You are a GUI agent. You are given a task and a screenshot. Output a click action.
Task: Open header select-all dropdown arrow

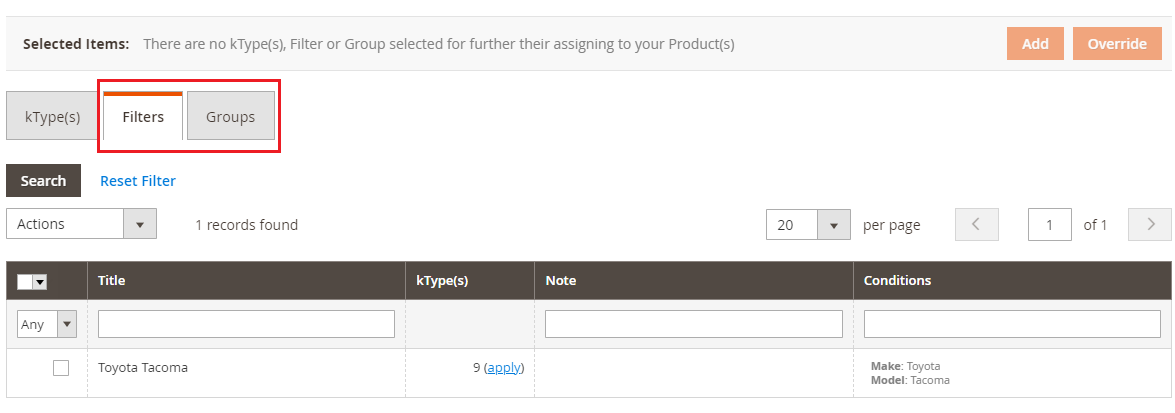tap(41, 282)
